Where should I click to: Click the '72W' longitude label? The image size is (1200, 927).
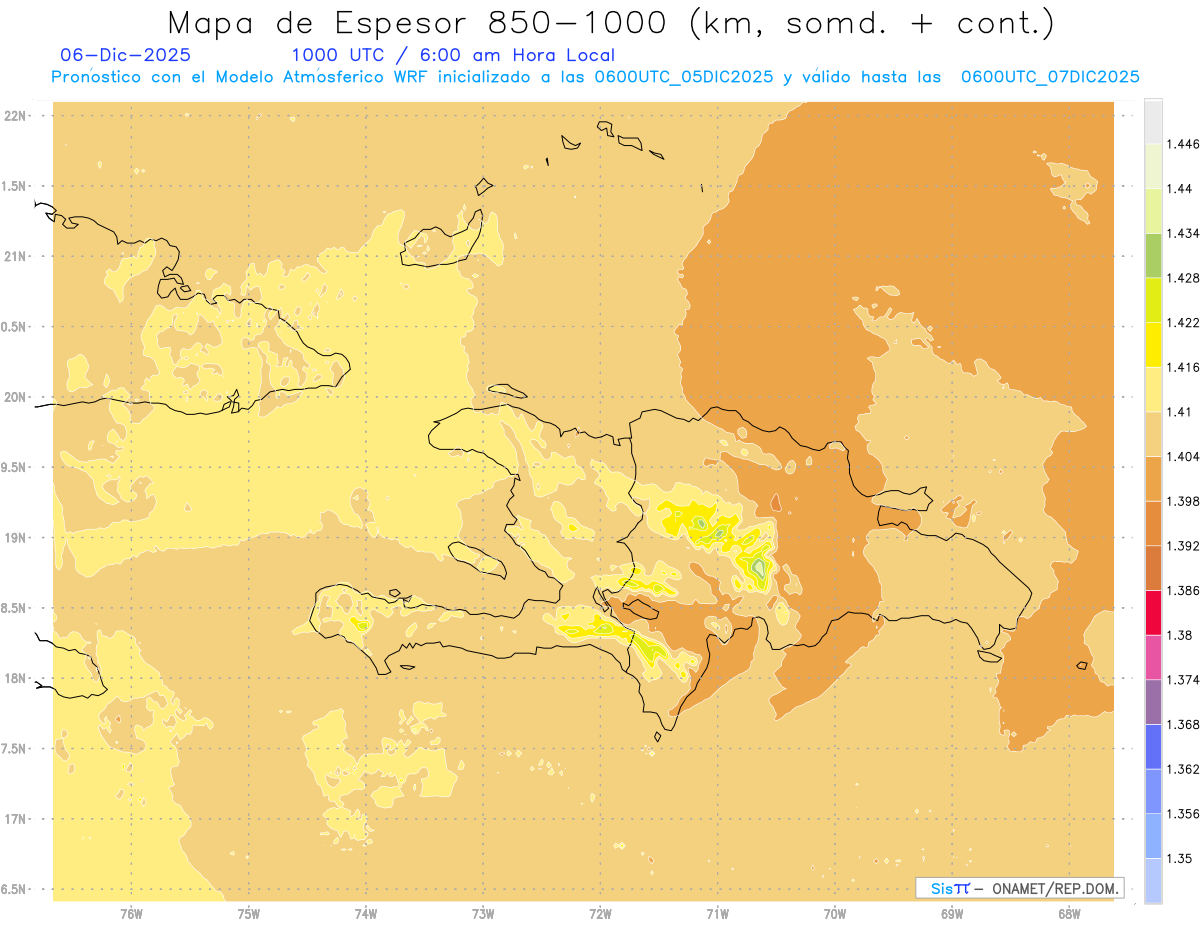(x=601, y=914)
